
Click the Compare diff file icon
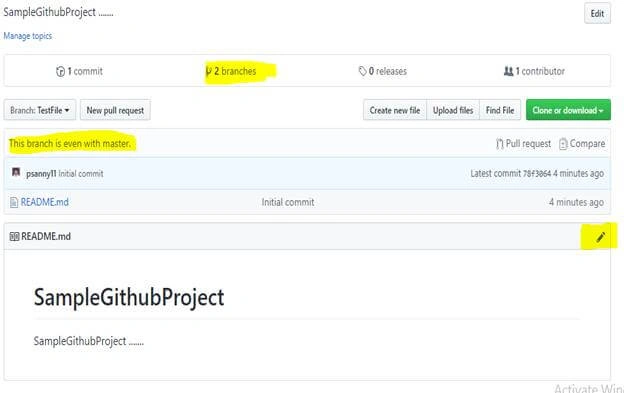pyautogui.click(x=563, y=144)
